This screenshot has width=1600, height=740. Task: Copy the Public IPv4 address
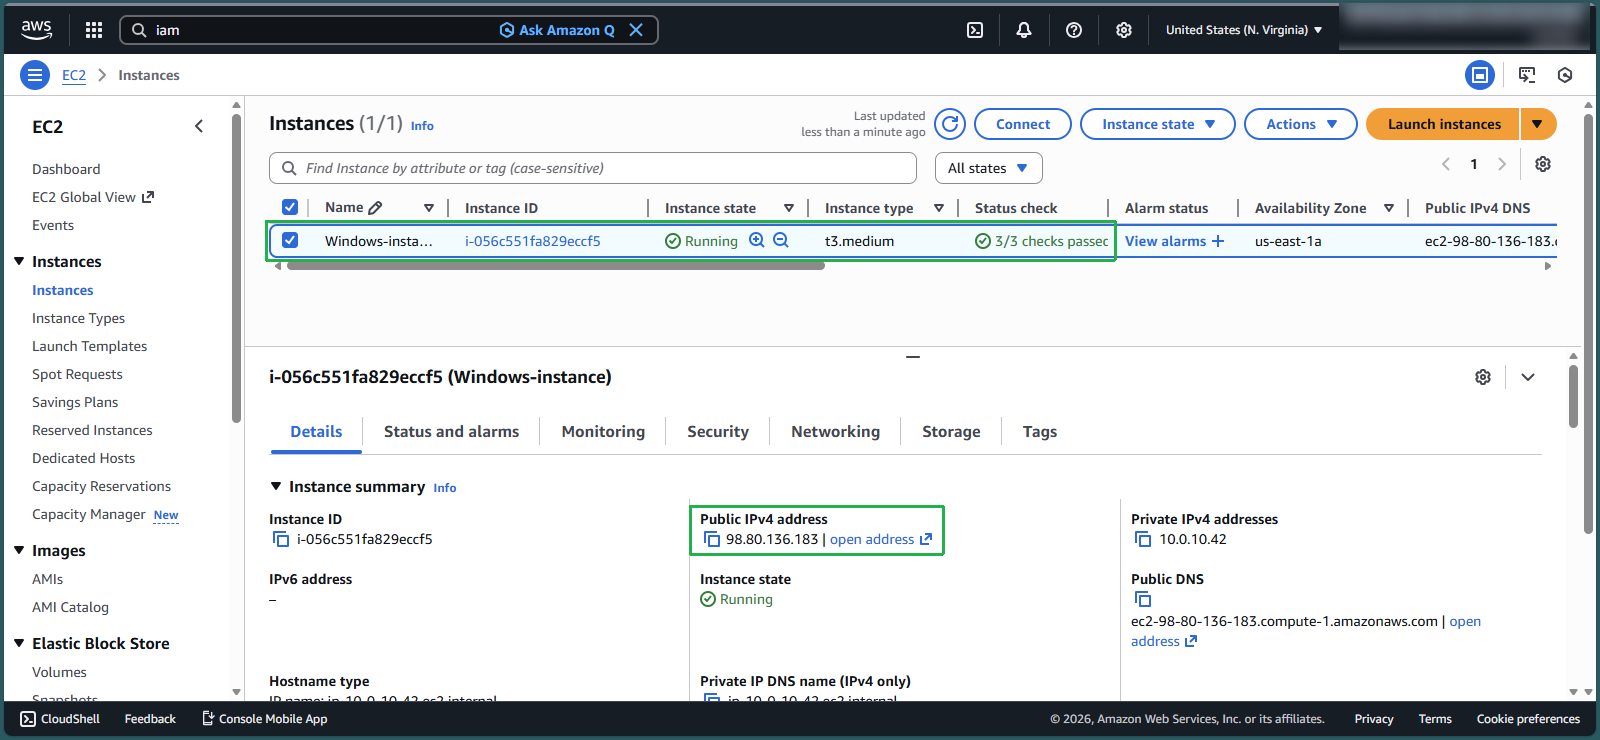click(712, 539)
